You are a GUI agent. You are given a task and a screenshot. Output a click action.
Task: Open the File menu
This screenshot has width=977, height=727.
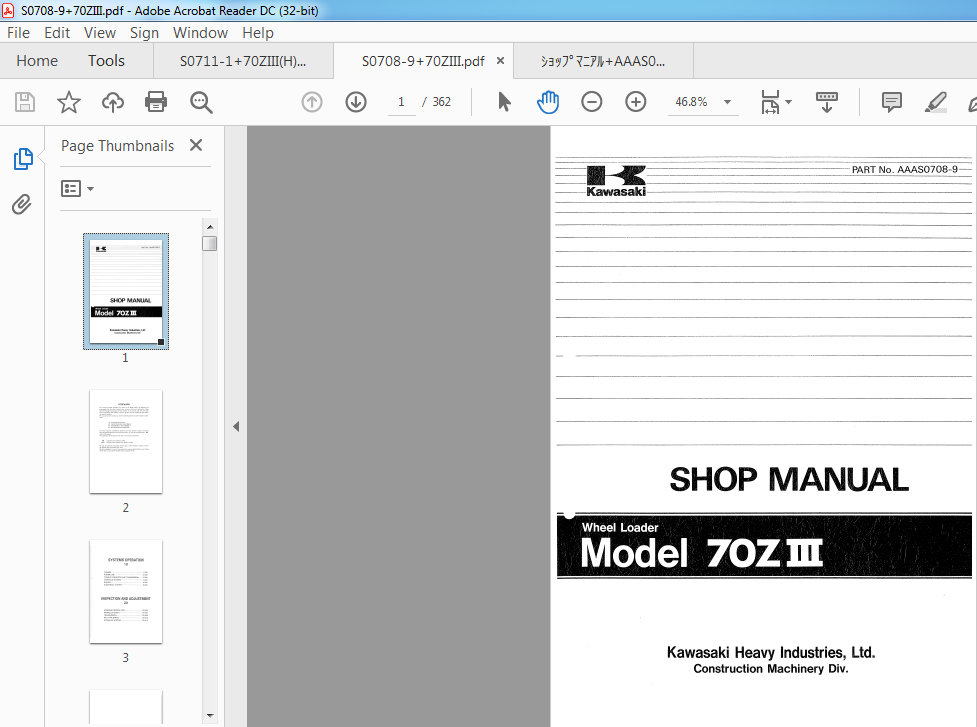pos(18,32)
